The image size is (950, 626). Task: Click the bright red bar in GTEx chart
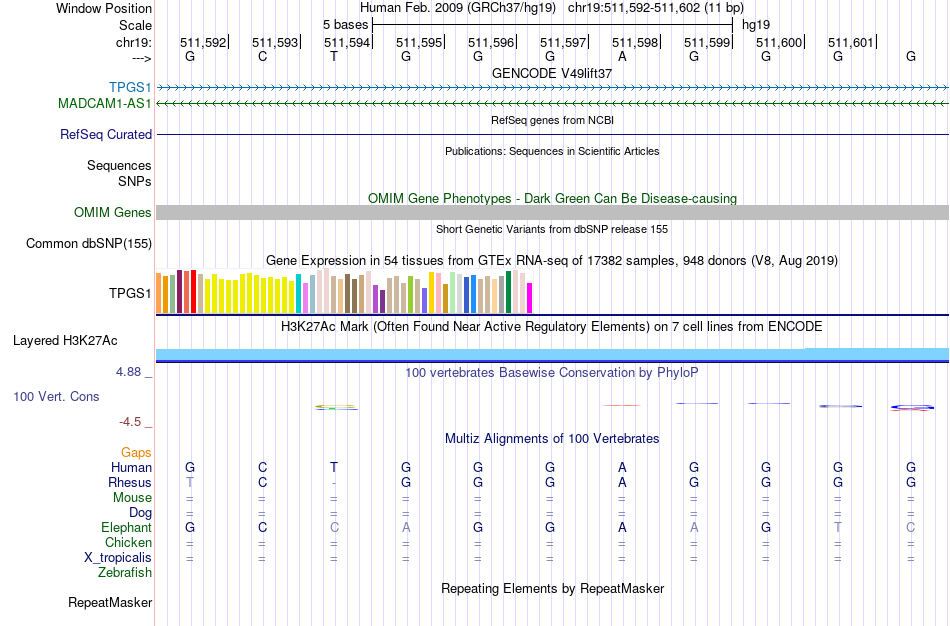(193, 291)
